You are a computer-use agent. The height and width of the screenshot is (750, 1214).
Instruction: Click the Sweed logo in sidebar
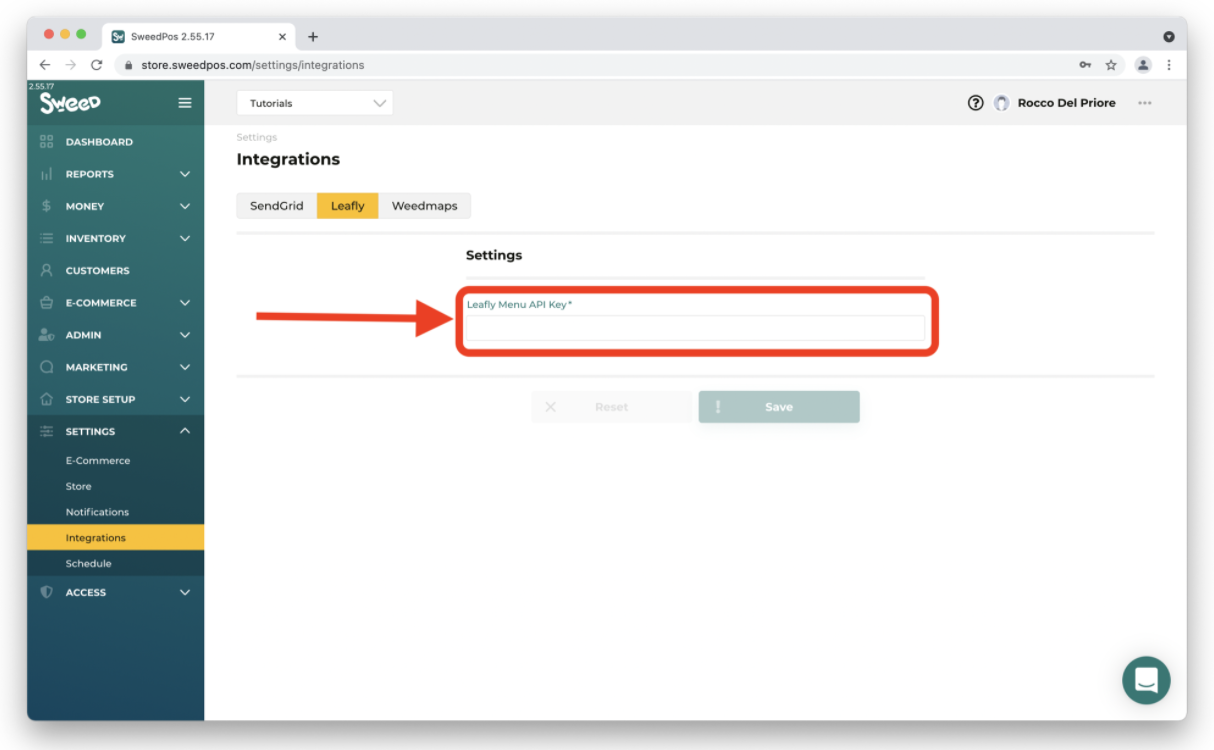(70, 103)
